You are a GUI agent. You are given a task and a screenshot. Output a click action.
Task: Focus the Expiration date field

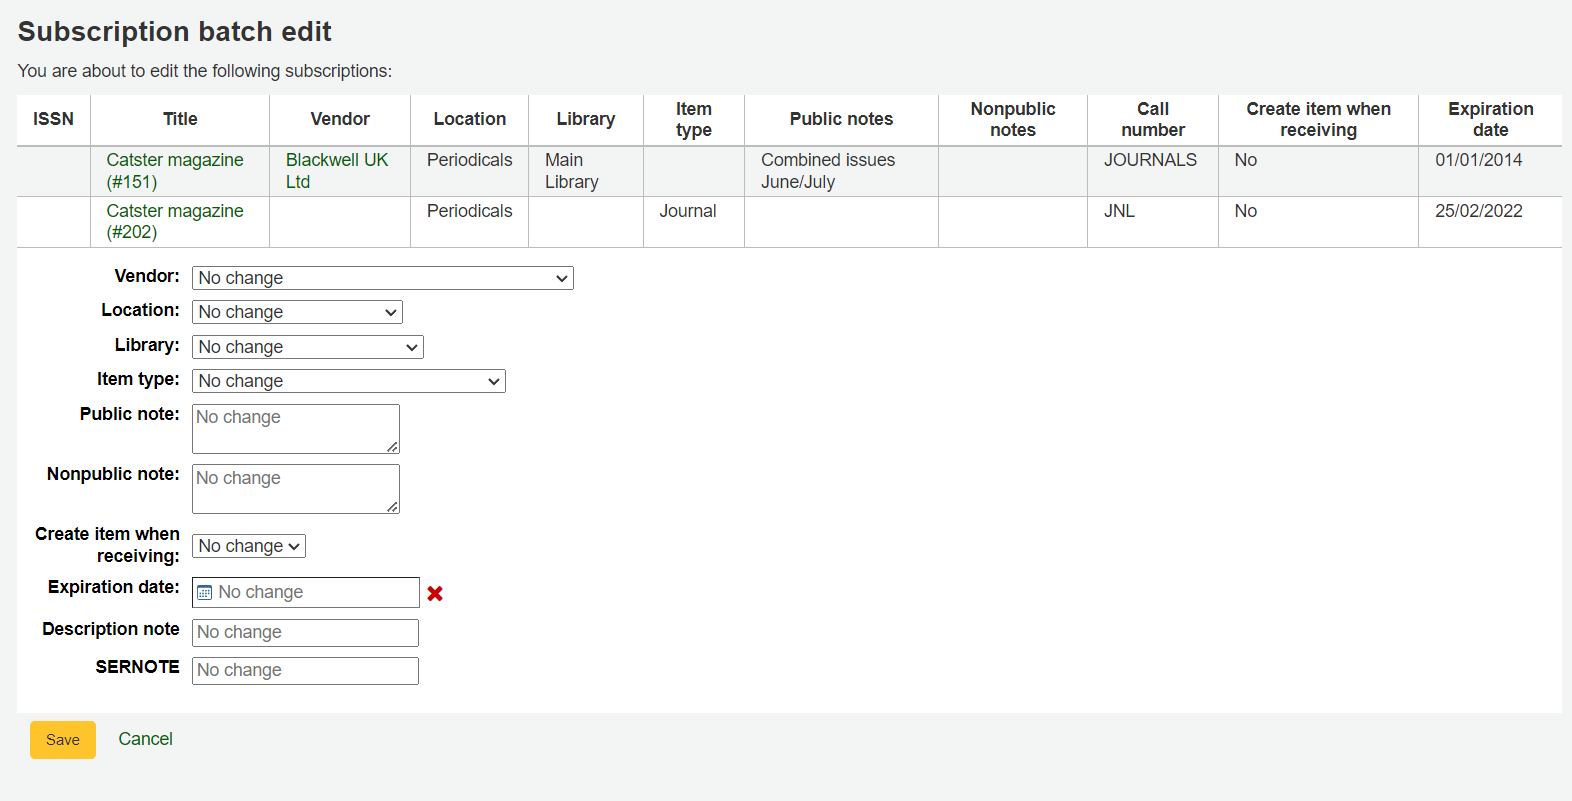tap(314, 592)
